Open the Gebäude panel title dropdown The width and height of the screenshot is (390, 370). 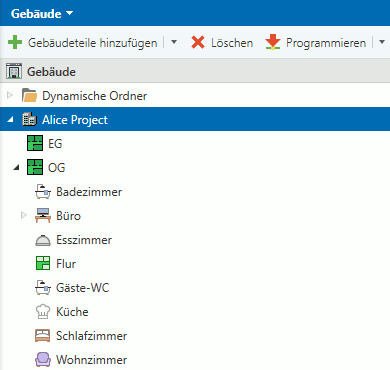[42, 14]
